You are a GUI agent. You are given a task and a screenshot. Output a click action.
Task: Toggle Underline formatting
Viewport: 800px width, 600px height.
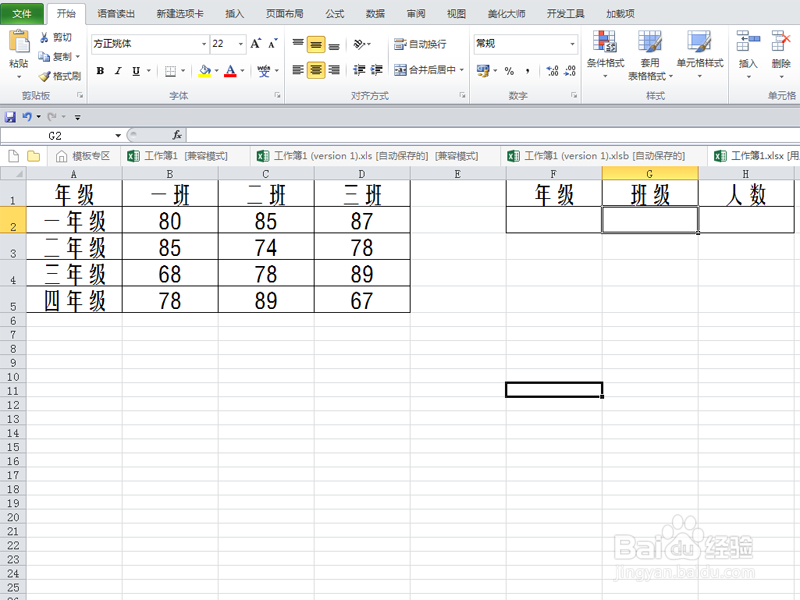click(x=136, y=71)
